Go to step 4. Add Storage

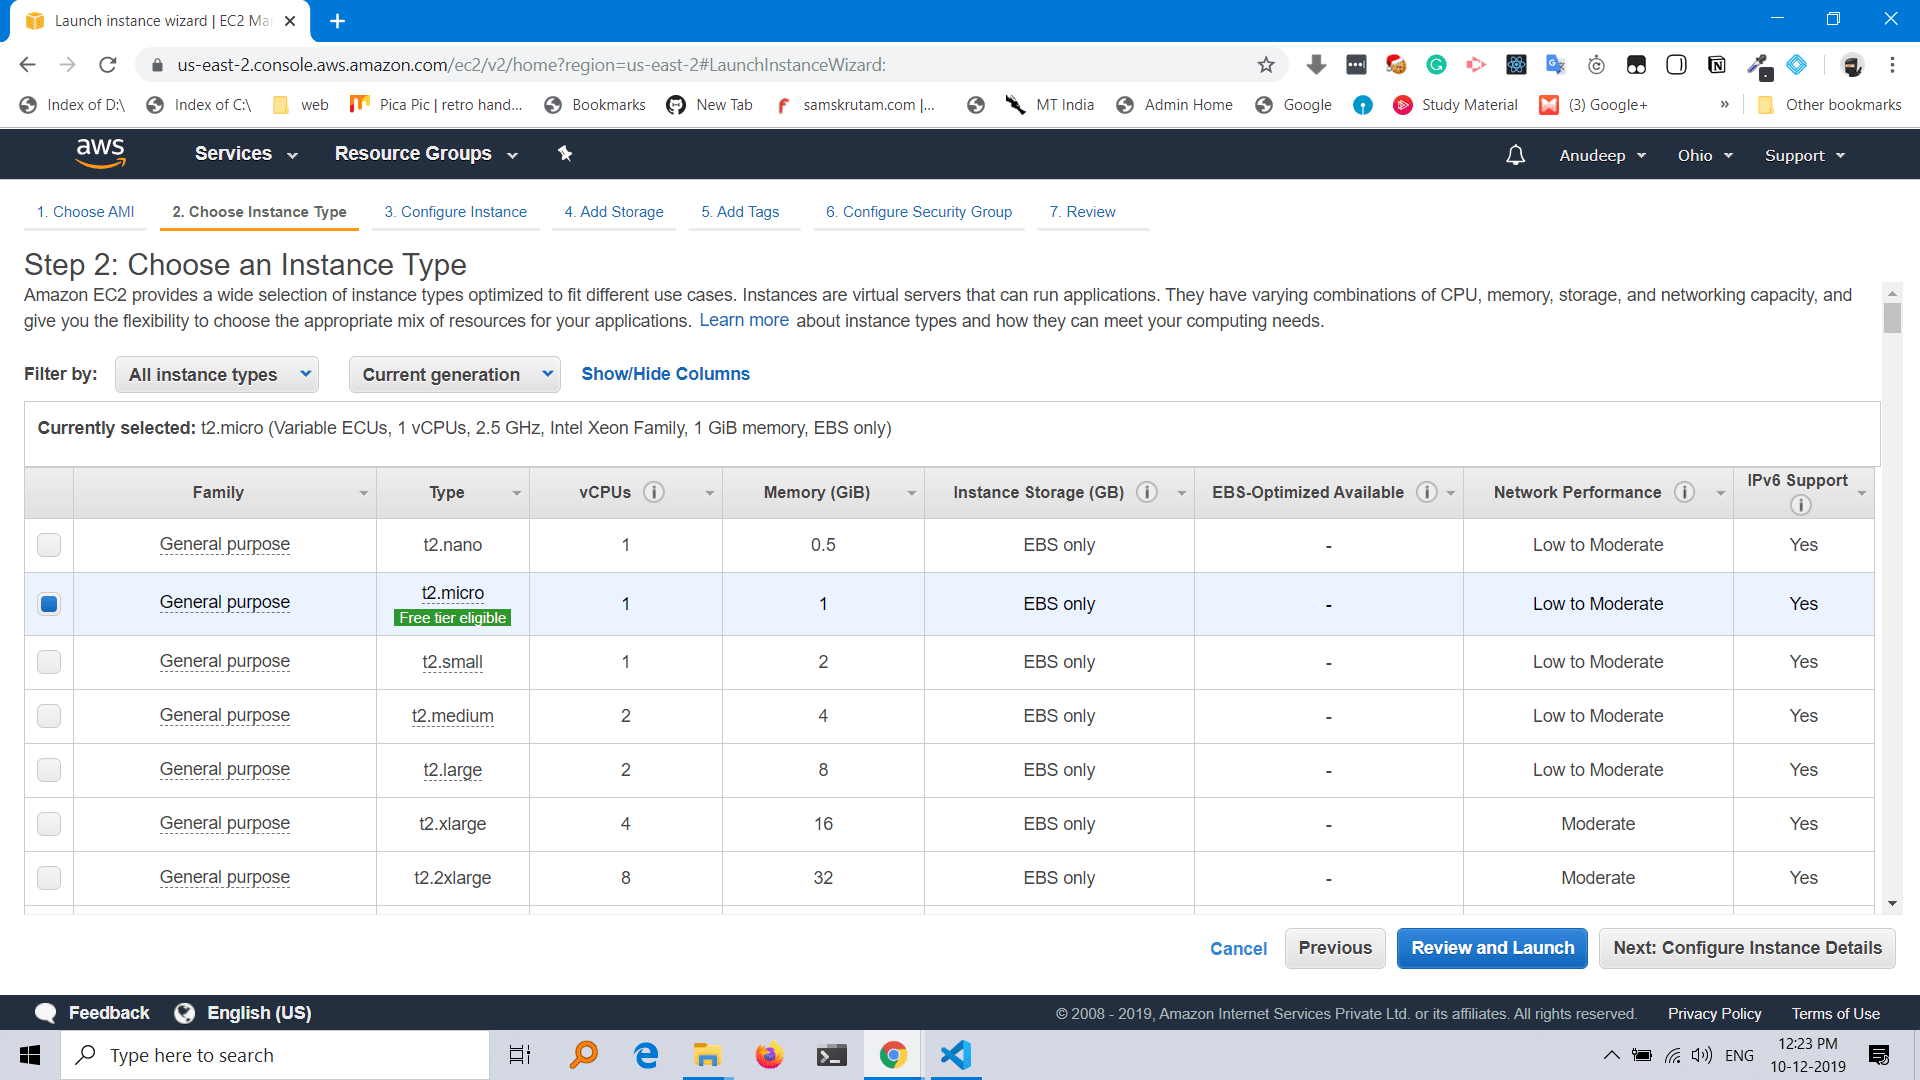pyautogui.click(x=614, y=212)
